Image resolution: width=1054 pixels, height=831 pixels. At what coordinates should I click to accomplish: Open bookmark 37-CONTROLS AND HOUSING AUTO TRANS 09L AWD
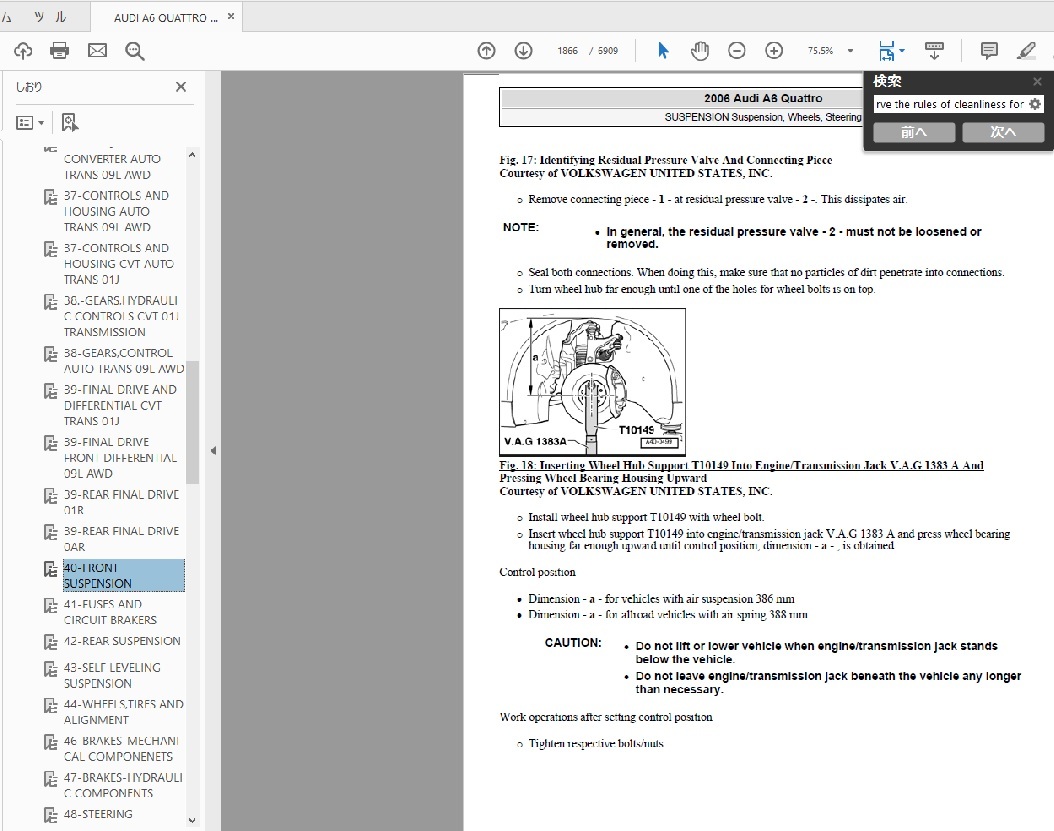(116, 211)
